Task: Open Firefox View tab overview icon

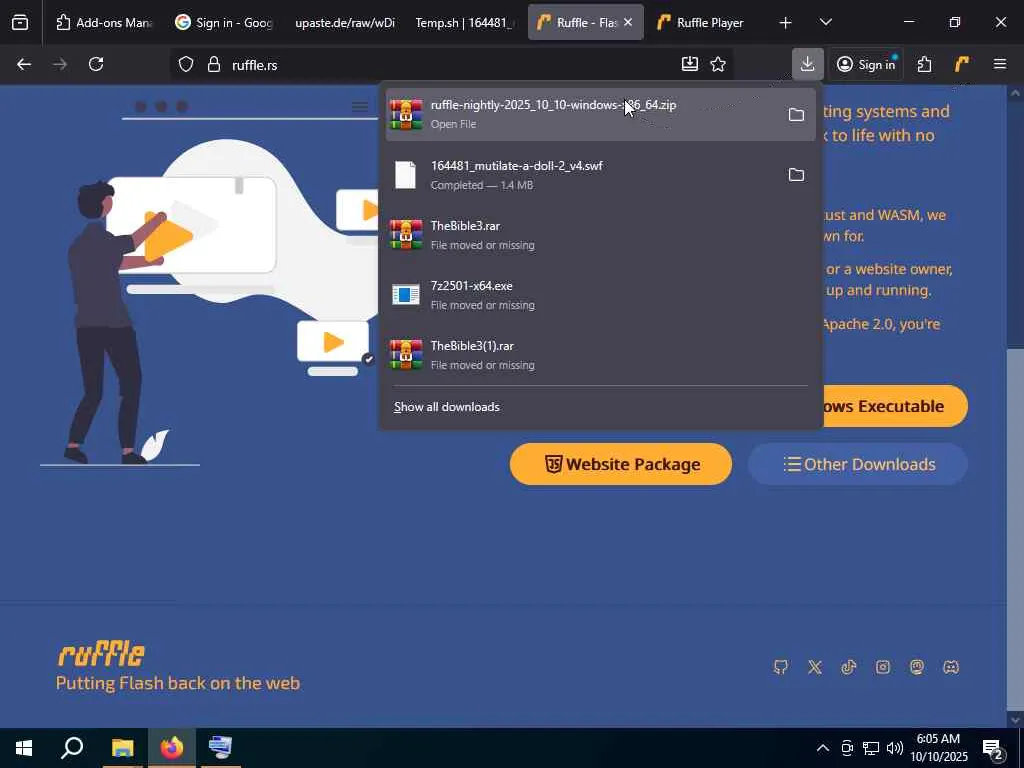Action: click(x=20, y=22)
